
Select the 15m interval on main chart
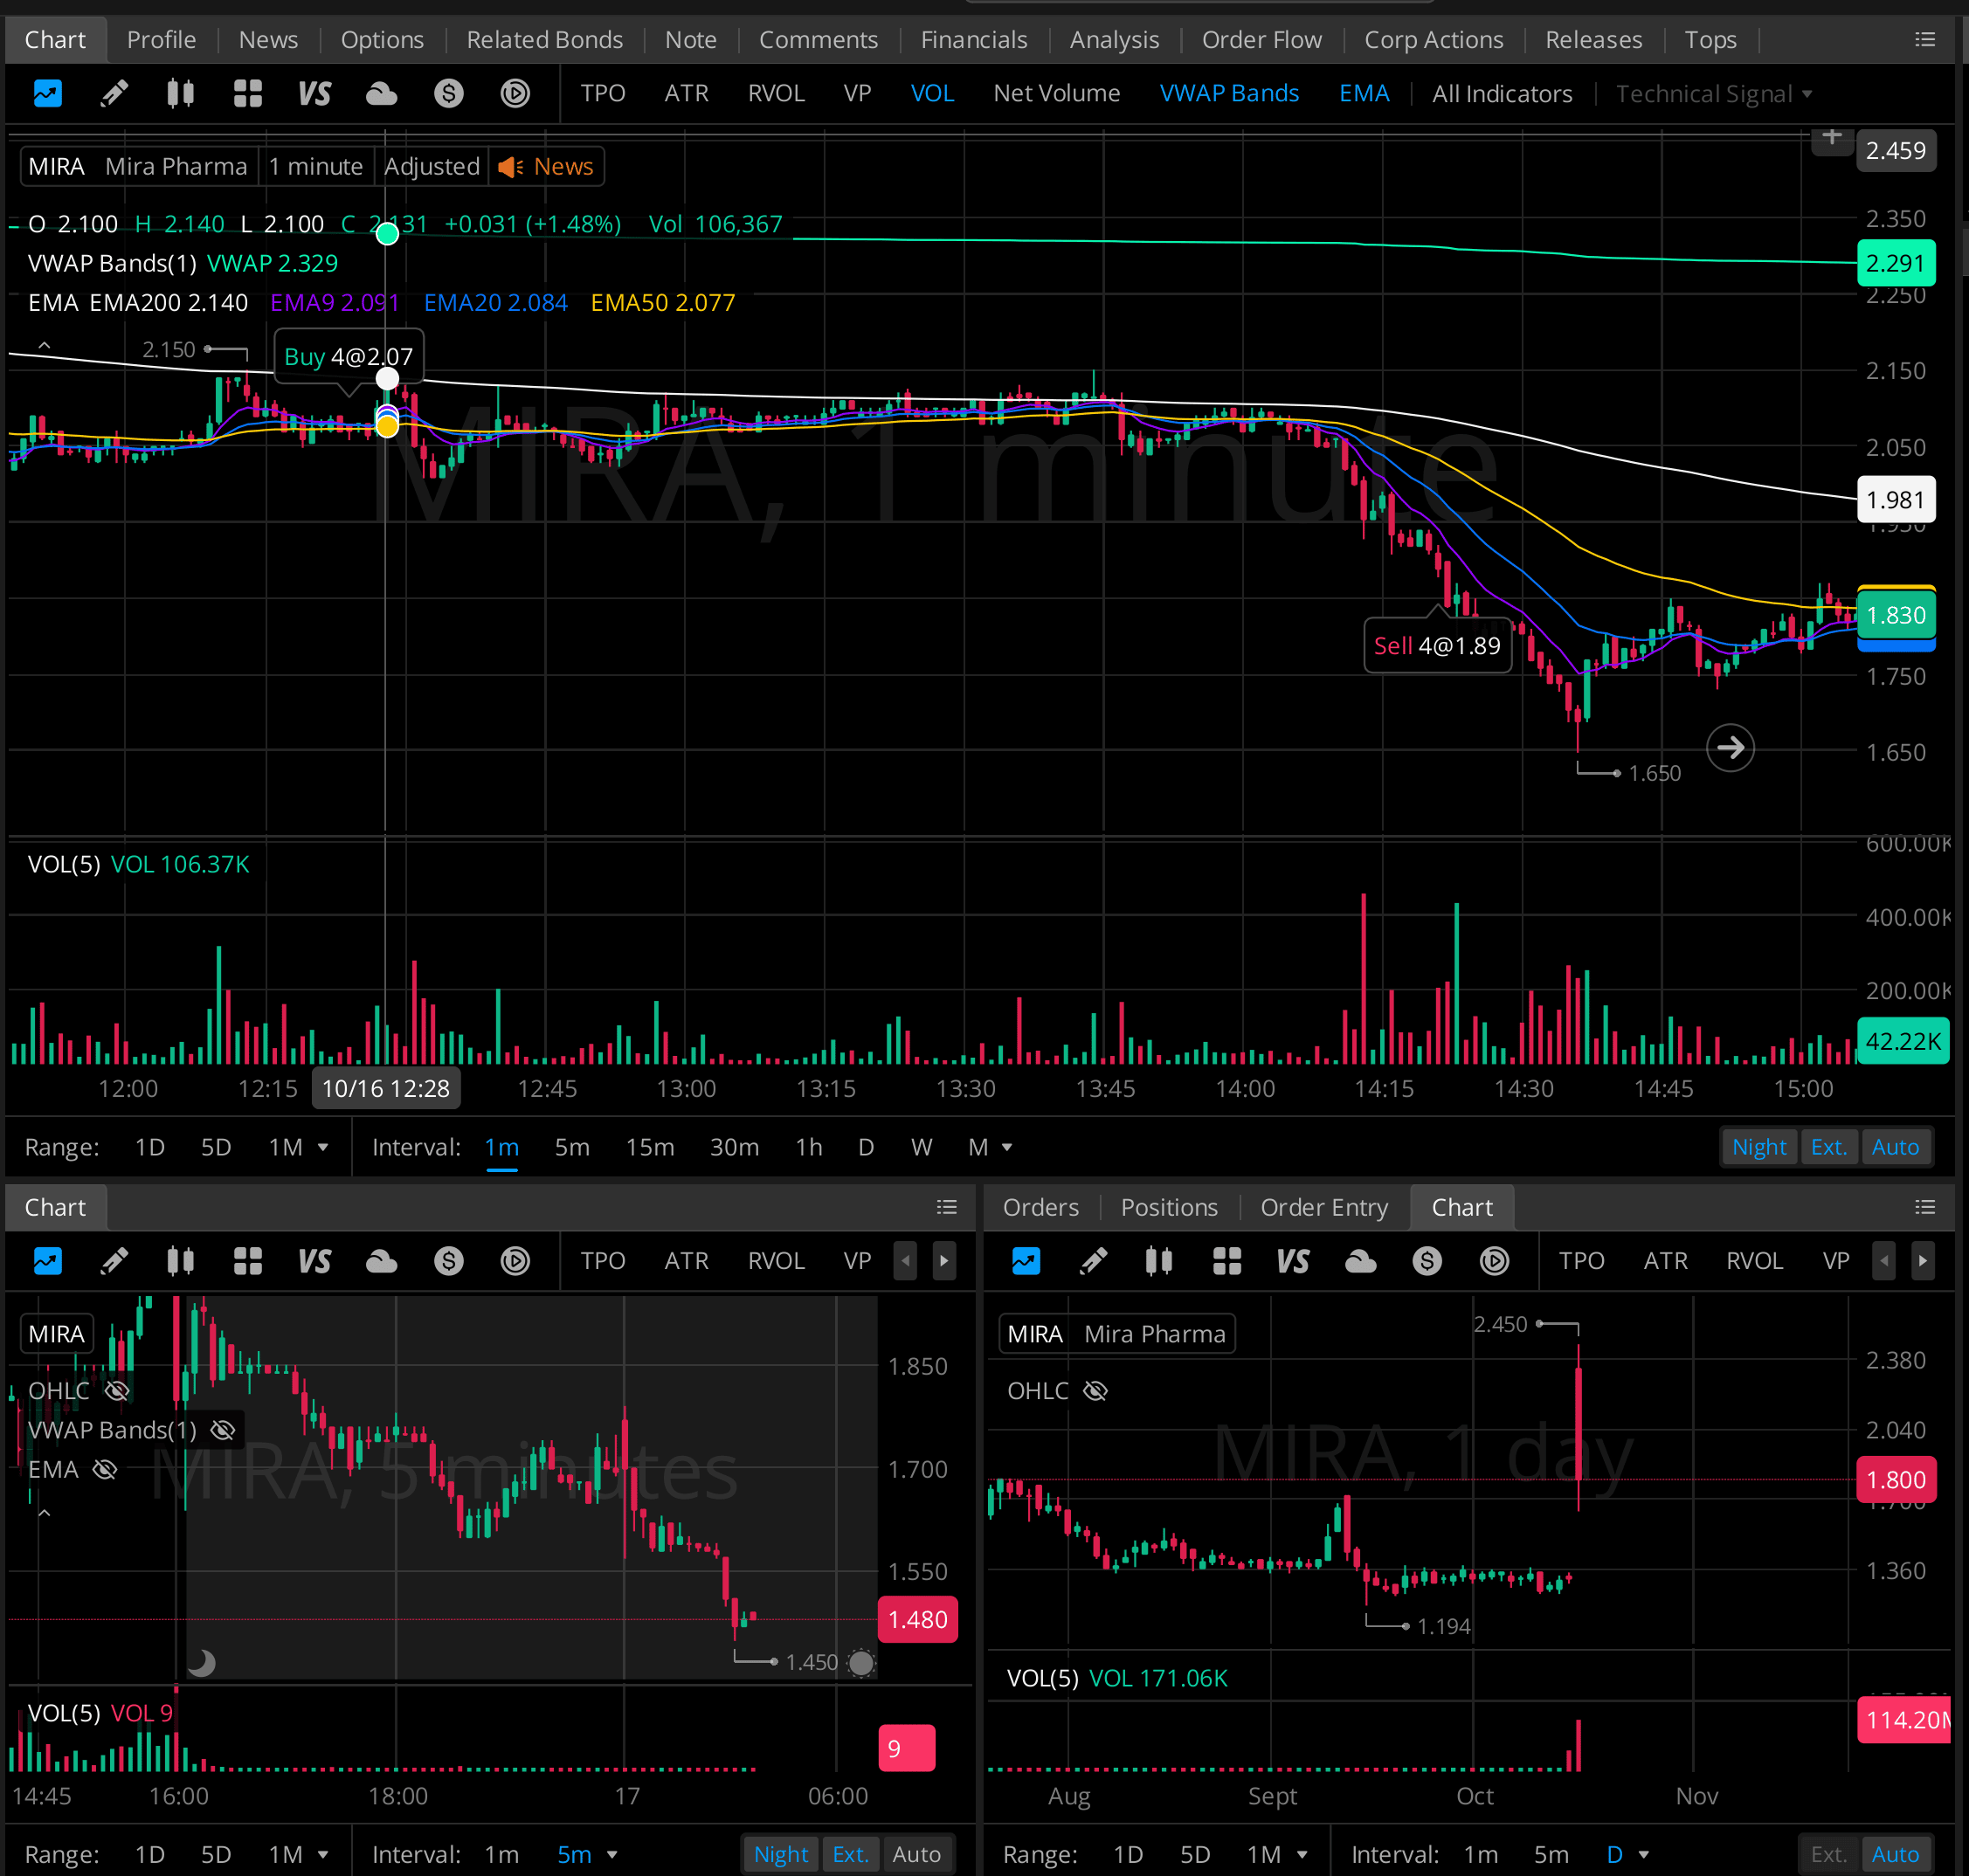point(649,1147)
